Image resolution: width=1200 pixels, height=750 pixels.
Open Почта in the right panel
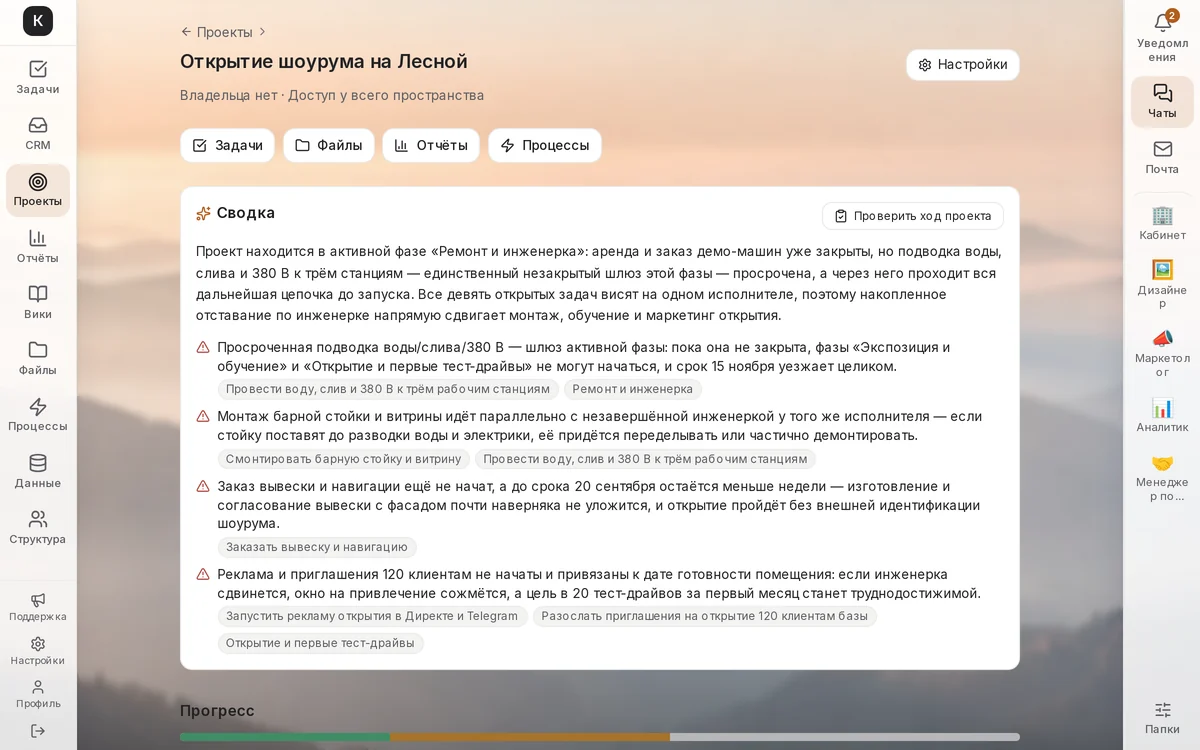1162,158
